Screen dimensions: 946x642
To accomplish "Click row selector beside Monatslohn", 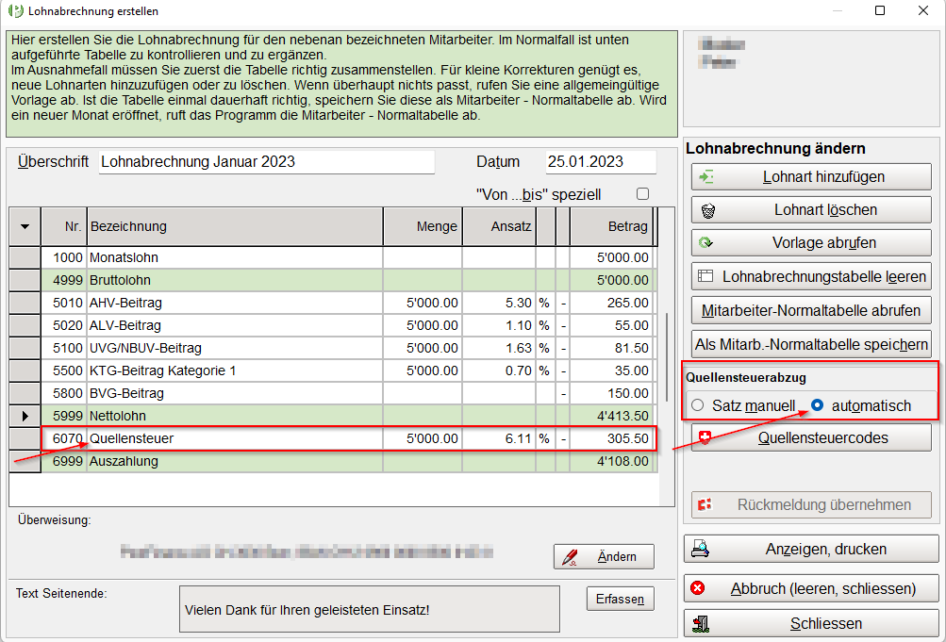I will 25,258.
